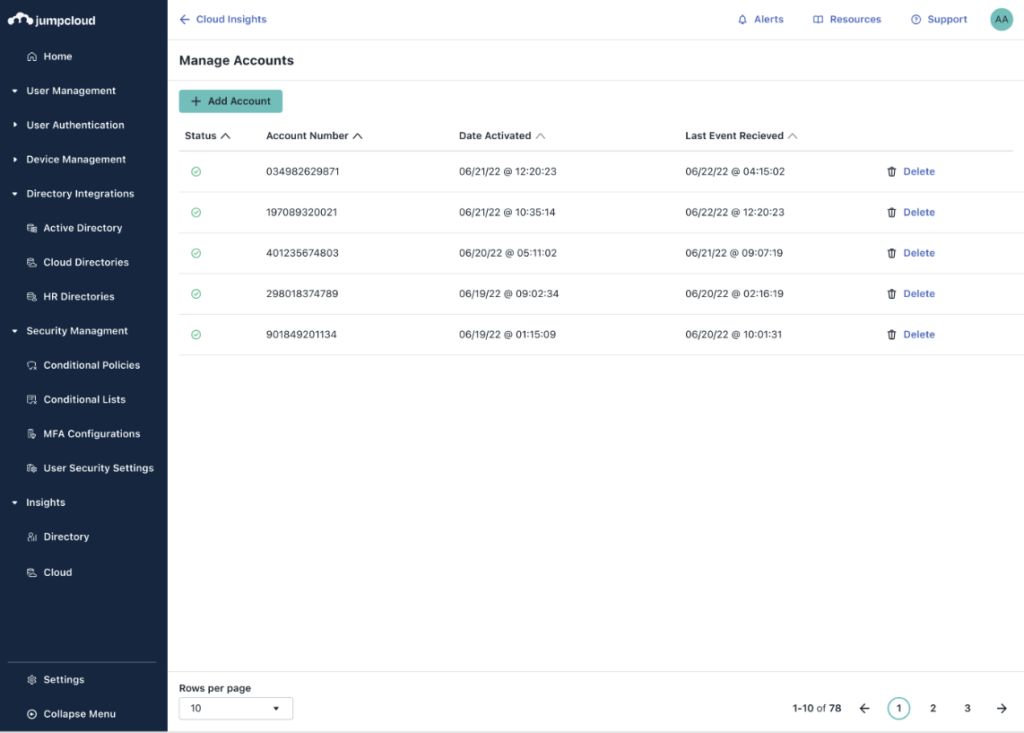The image size is (1024, 733).
Task: Click the Alerts bell icon
Action: tap(742, 20)
